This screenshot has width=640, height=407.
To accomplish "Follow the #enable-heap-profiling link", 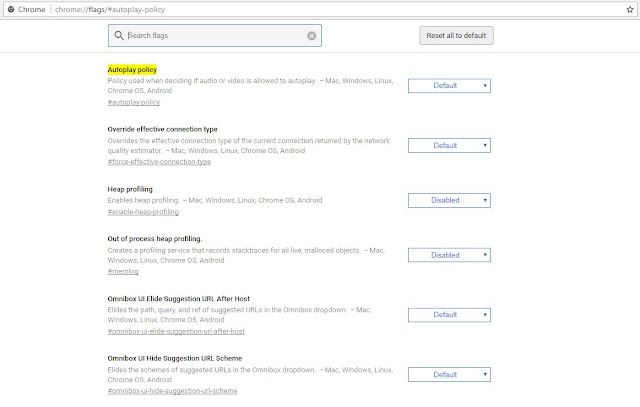I will tap(143, 212).
